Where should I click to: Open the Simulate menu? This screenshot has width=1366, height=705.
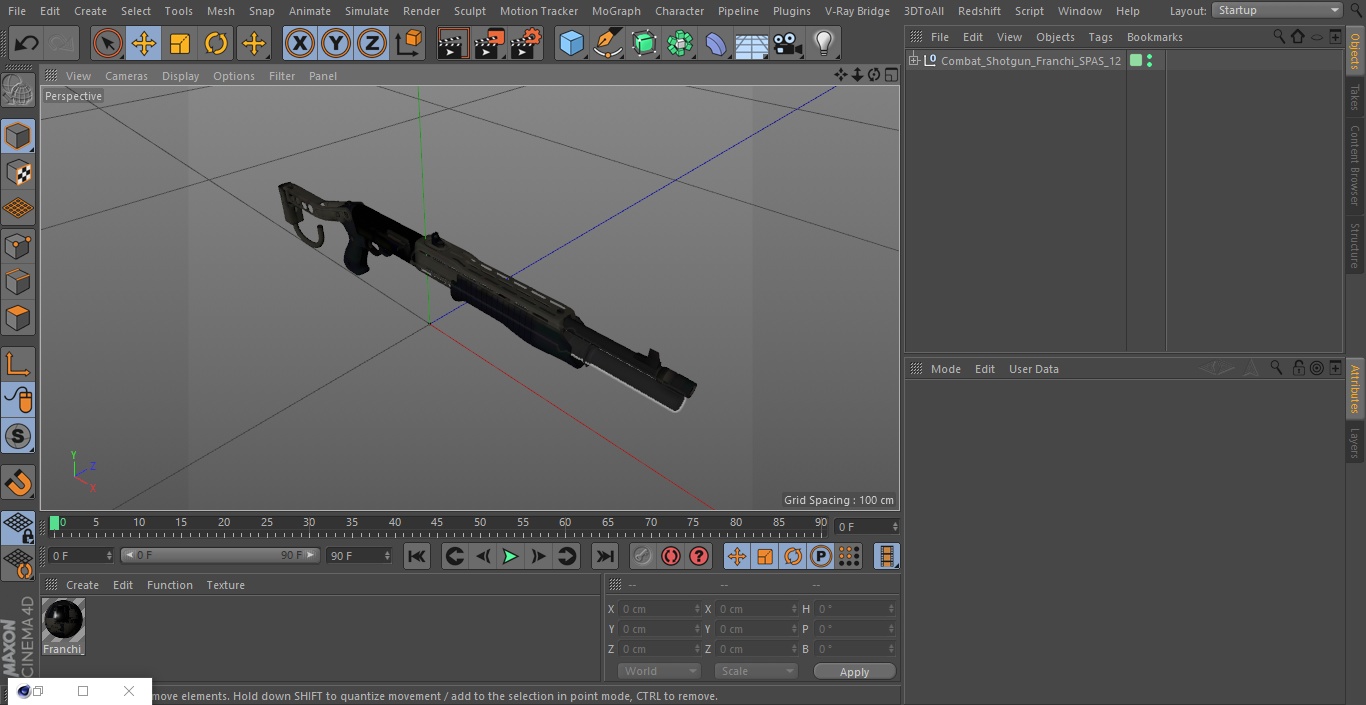pyautogui.click(x=366, y=11)
